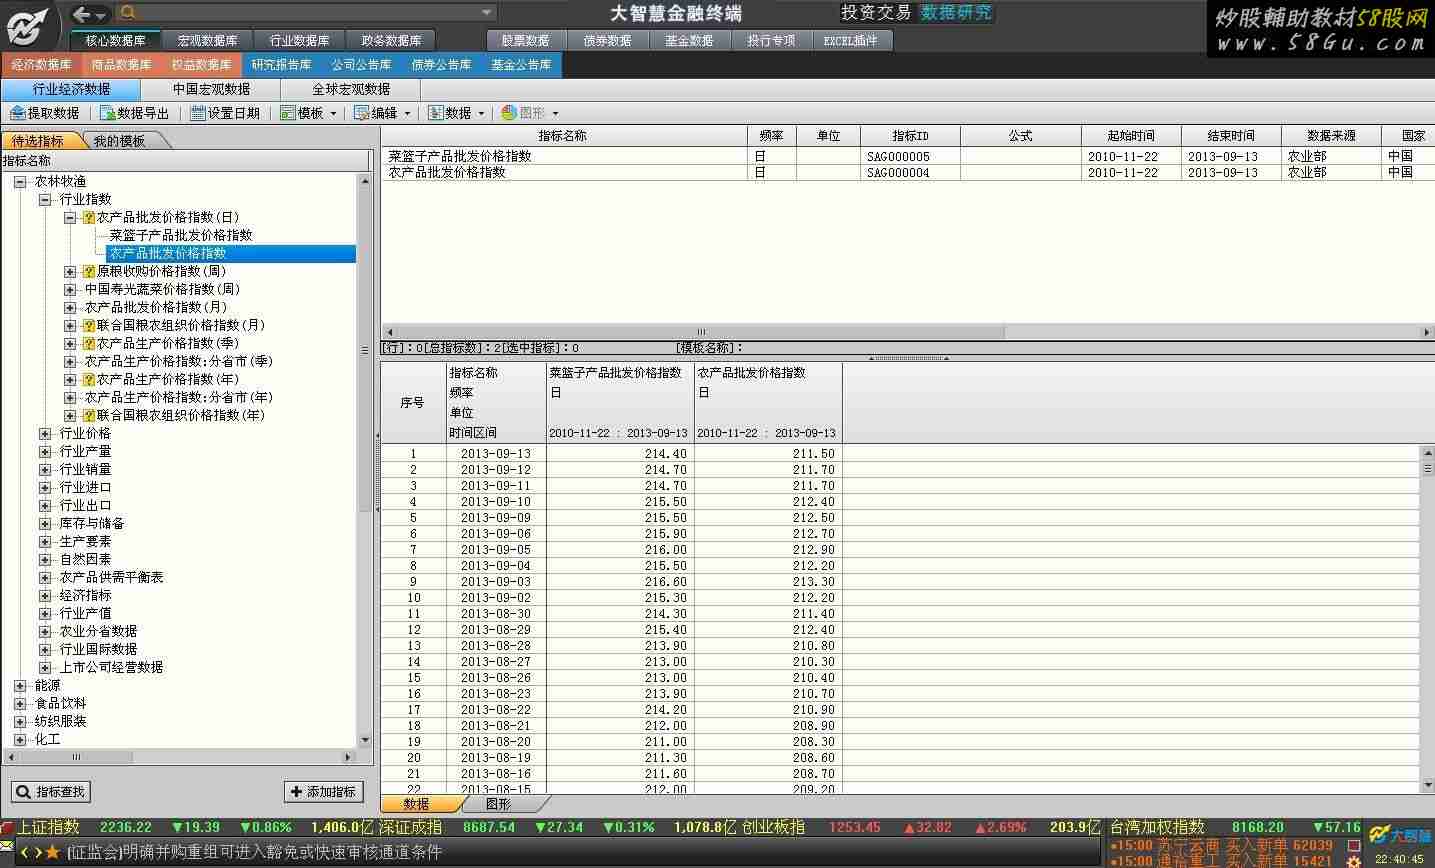Click the yellow icon beside 农产品批发价格指数(日)
The width and height of the screenshot is (1435, 868).
click(x=89, y=217)
